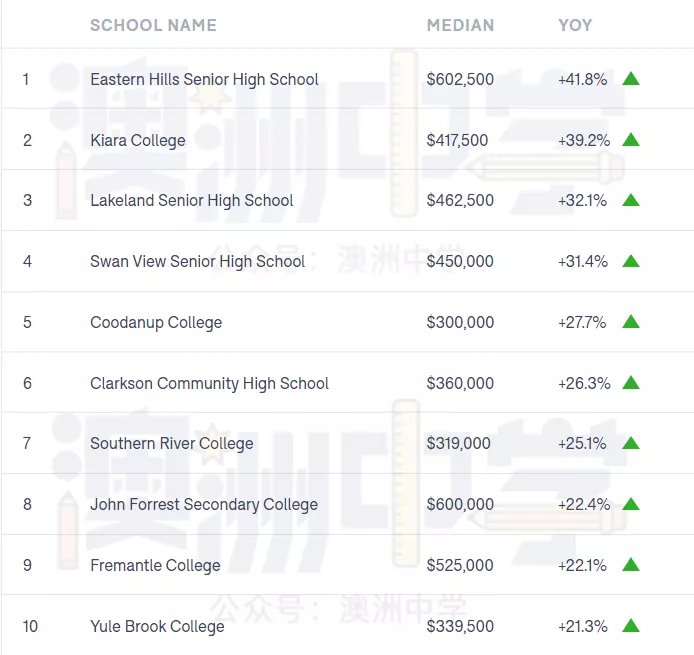This screenshot has width=694, height=655.
Task: Click the $300,000 median for Coodanup College
Action: pyautogui.click(x=460, y=322)
